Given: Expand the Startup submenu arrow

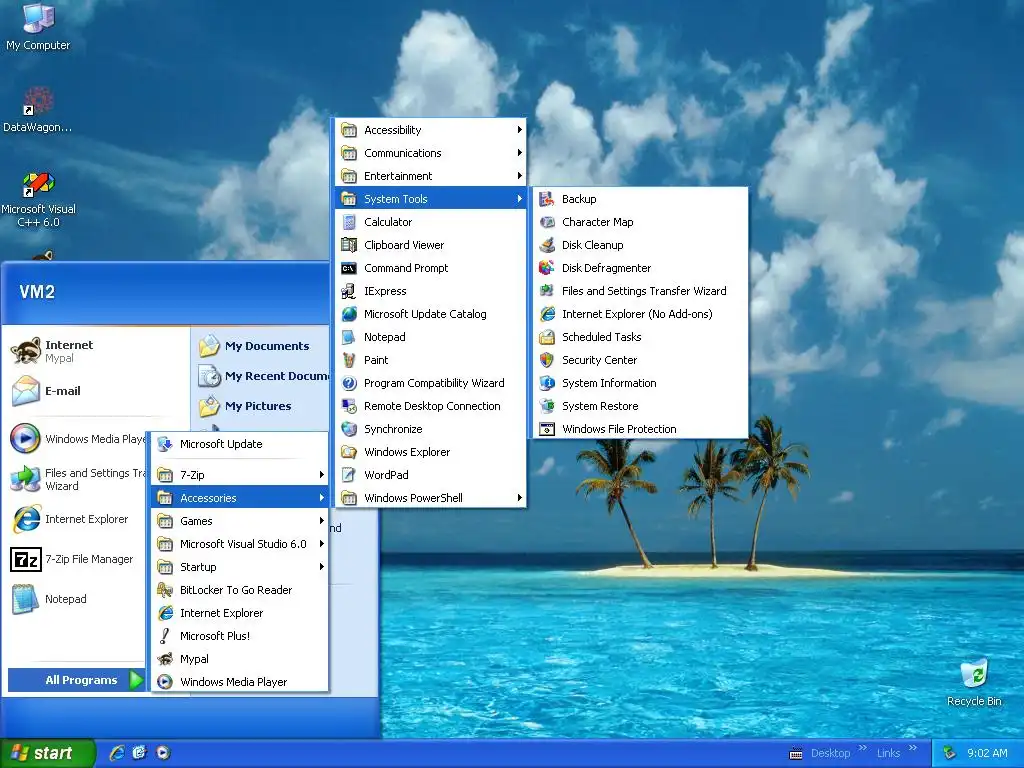Looking at the screenshot, I should pyautogui.click(x=321, y=567).
